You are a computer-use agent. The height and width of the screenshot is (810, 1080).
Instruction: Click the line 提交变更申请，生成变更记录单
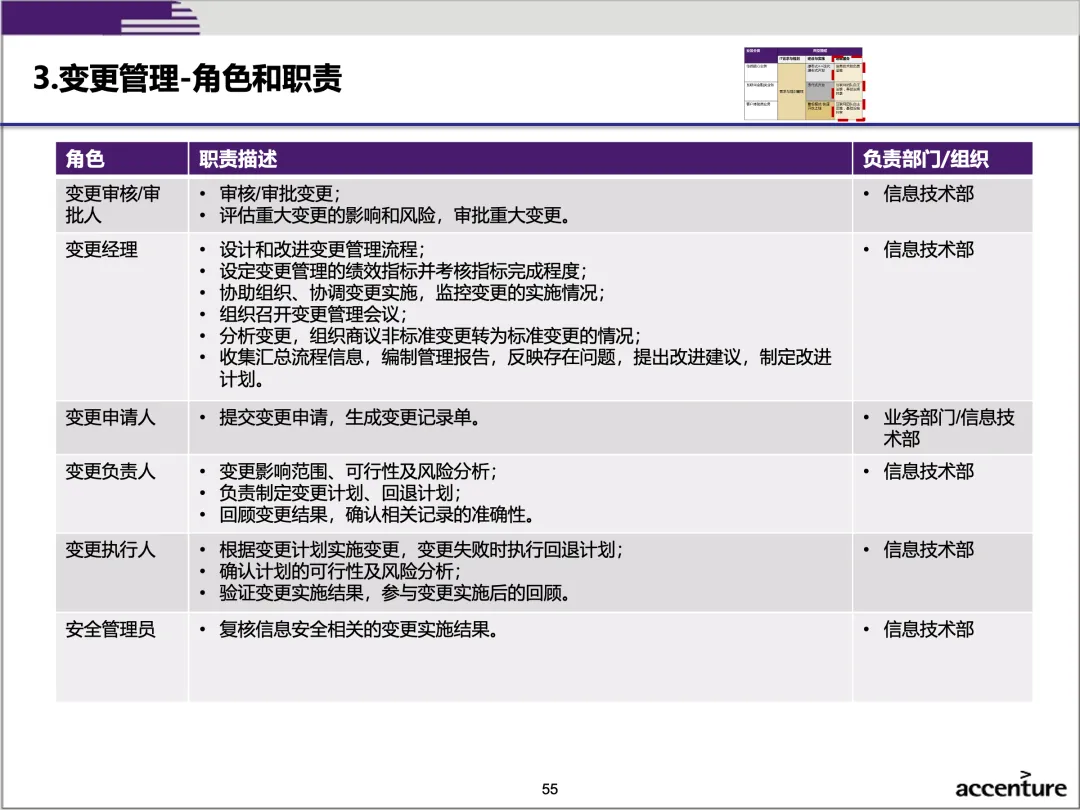pos(350,417)
